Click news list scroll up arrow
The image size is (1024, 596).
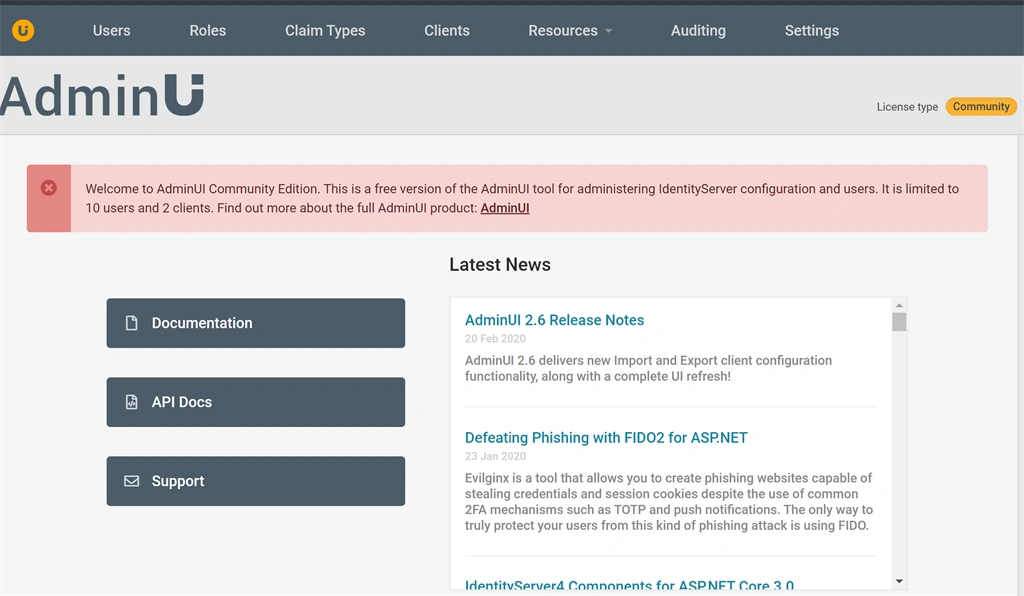pyautogui.click(x=899, y=306)
